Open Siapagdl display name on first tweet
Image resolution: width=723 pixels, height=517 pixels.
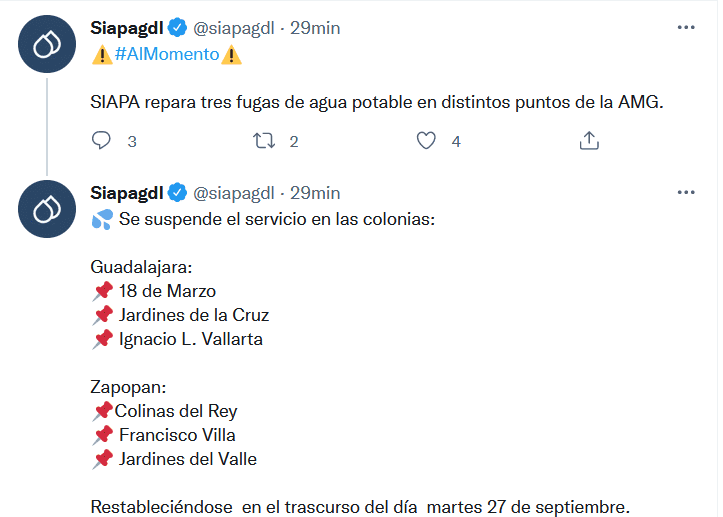pos(126,28)
